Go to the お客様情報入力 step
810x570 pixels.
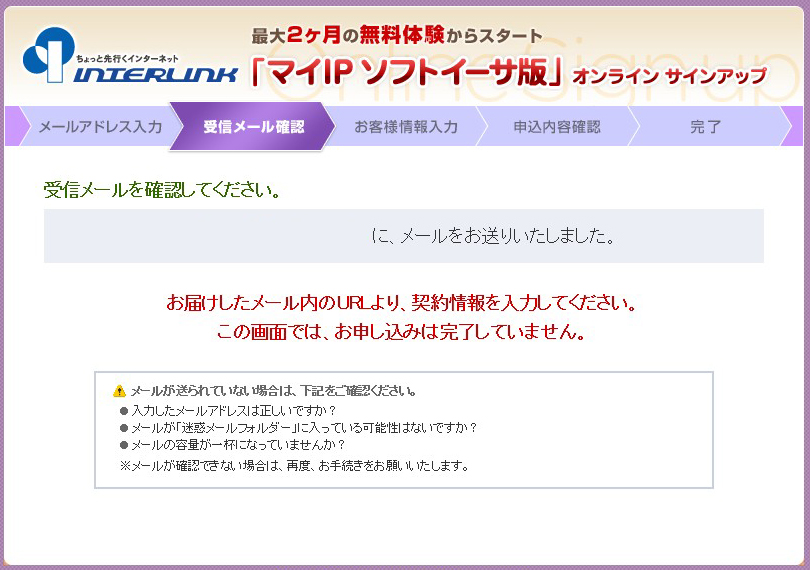point(406,127)
